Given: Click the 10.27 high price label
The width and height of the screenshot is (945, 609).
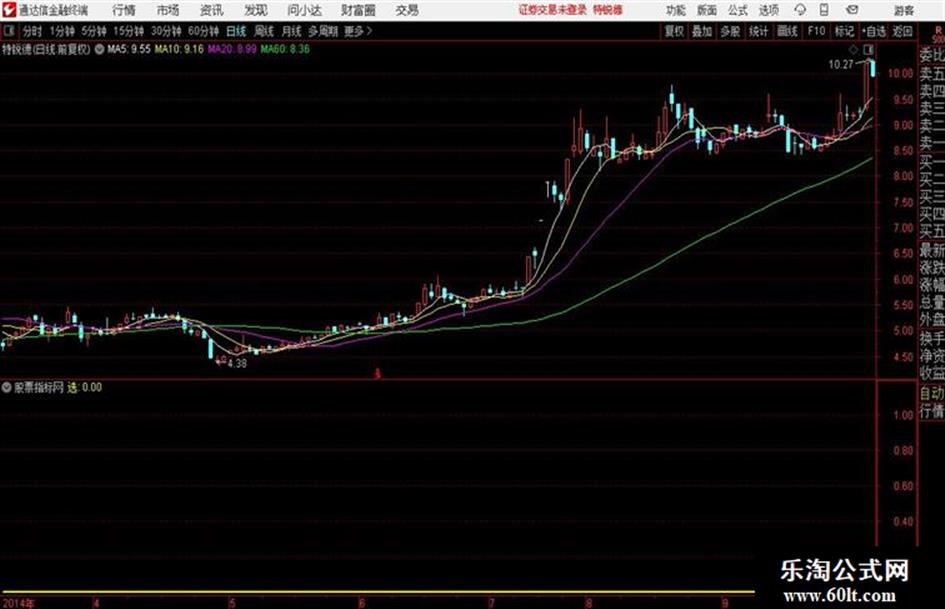Looking at the screenshot, I should [841, 65].
